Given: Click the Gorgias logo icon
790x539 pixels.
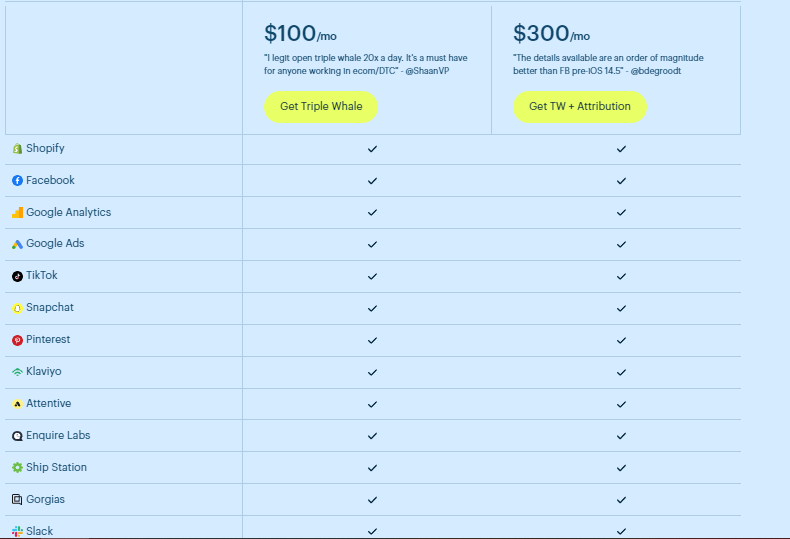Looking at the screenshot, I should [x=17, y=500].
